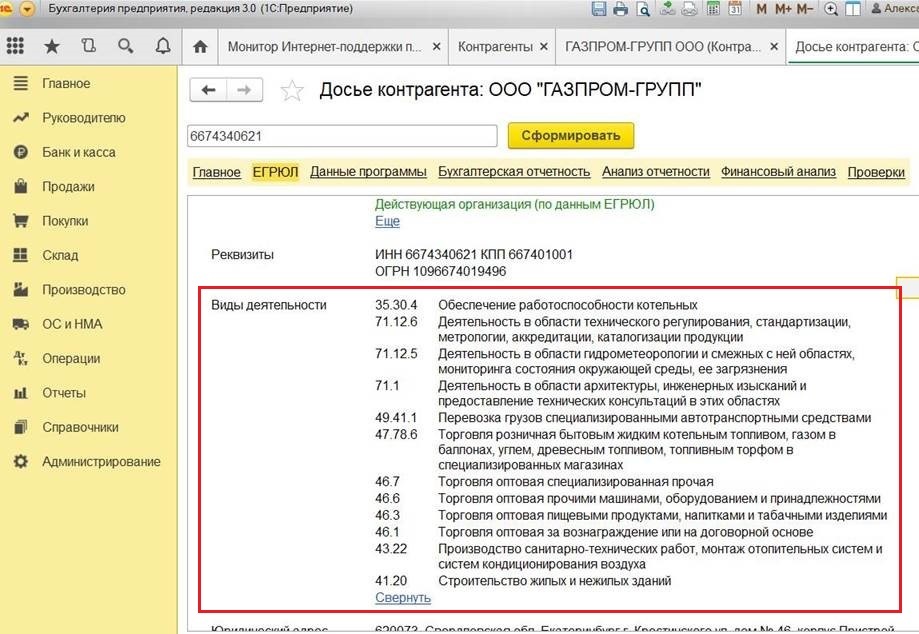Click the INN input field
919x634 pixels.
pos(342,136)
